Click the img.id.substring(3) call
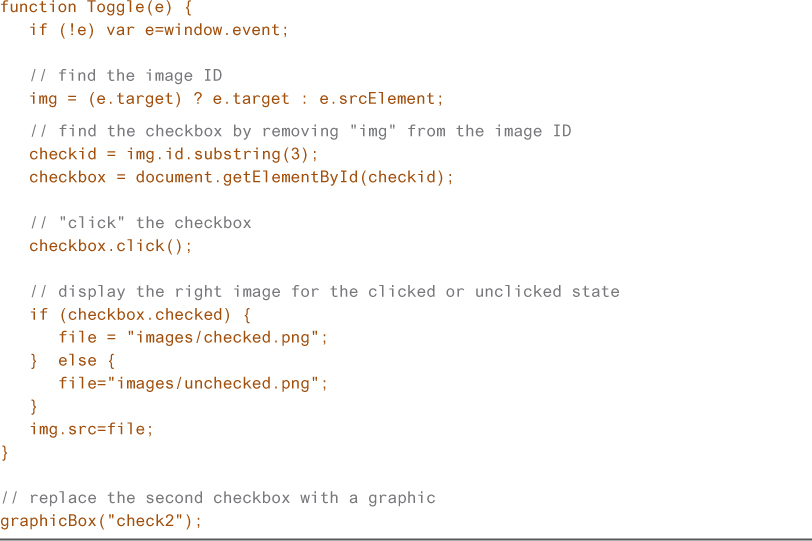812x541 pixels. [x=222, y=154]
